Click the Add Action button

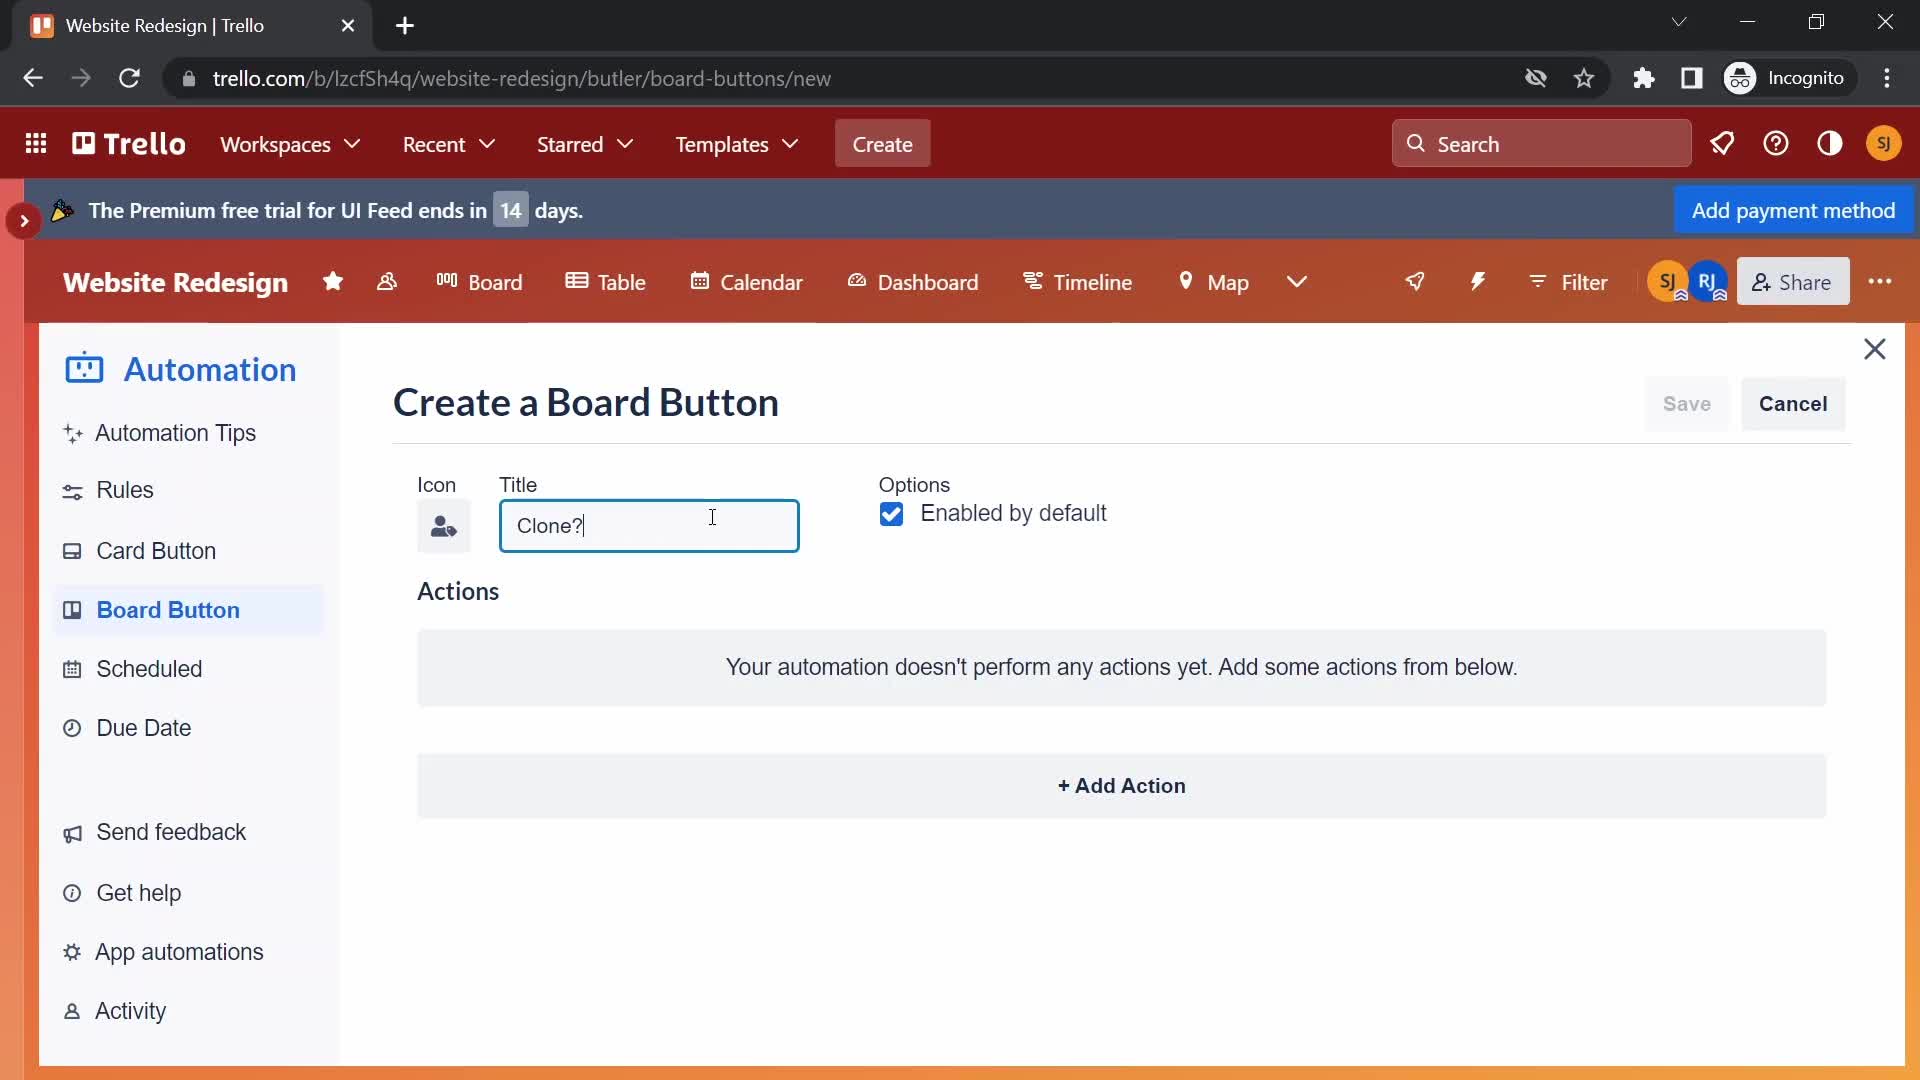coord(1121,785)
